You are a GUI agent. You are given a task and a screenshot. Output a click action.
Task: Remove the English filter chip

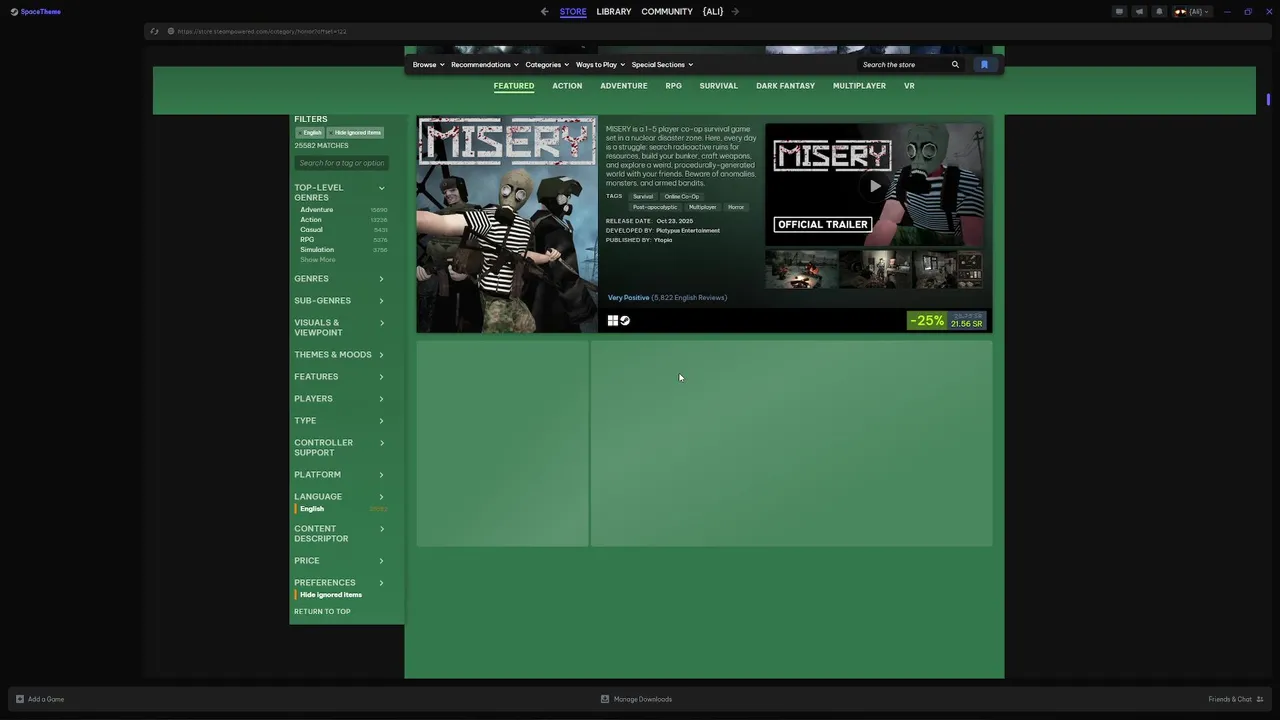[309, 132]
